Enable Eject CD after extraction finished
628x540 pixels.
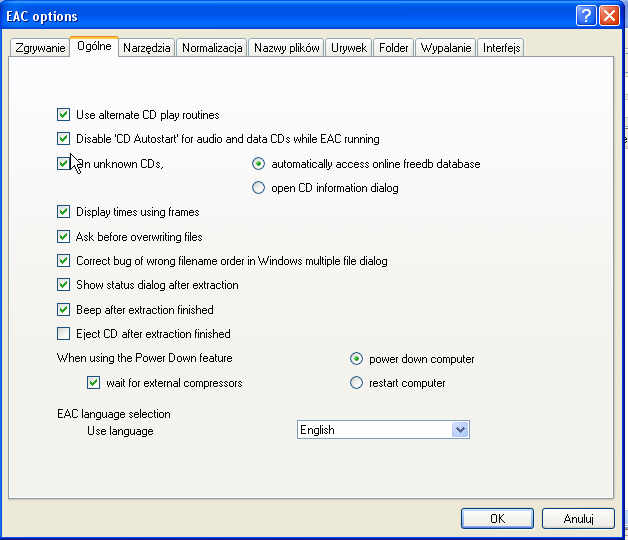(x=63, y=333)
